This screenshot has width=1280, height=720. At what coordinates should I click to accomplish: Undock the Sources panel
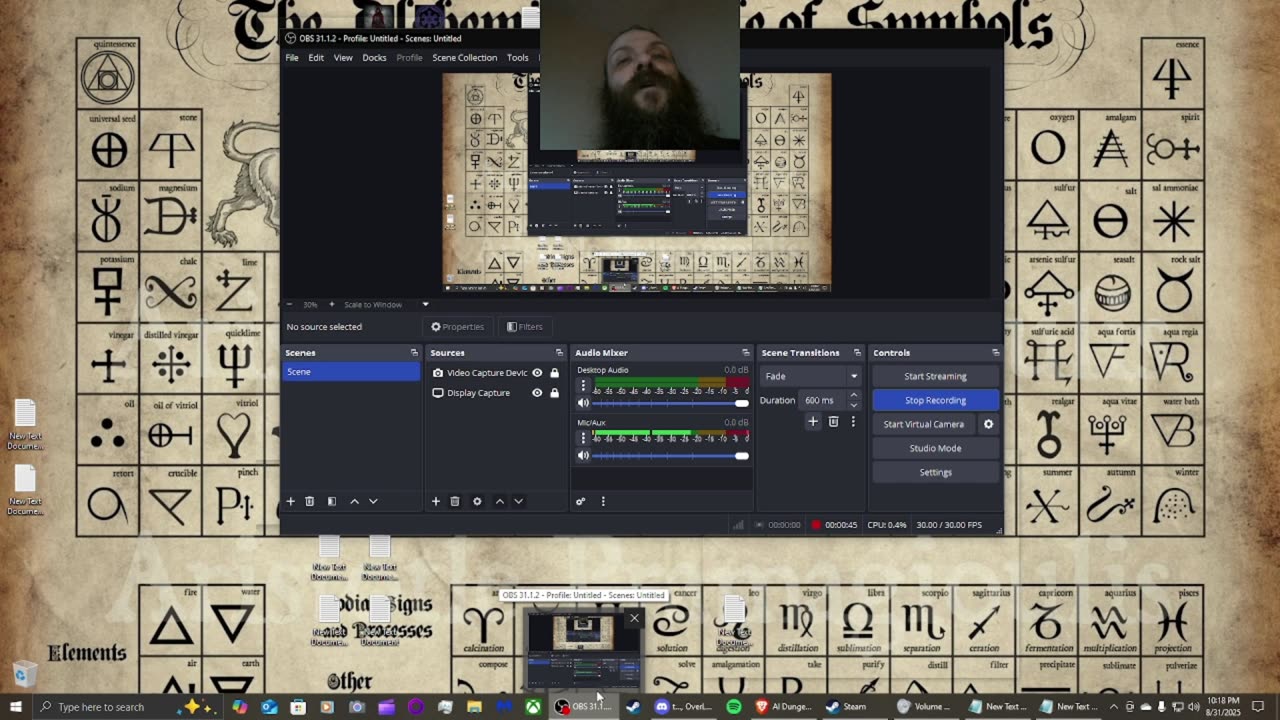point(559,353)
